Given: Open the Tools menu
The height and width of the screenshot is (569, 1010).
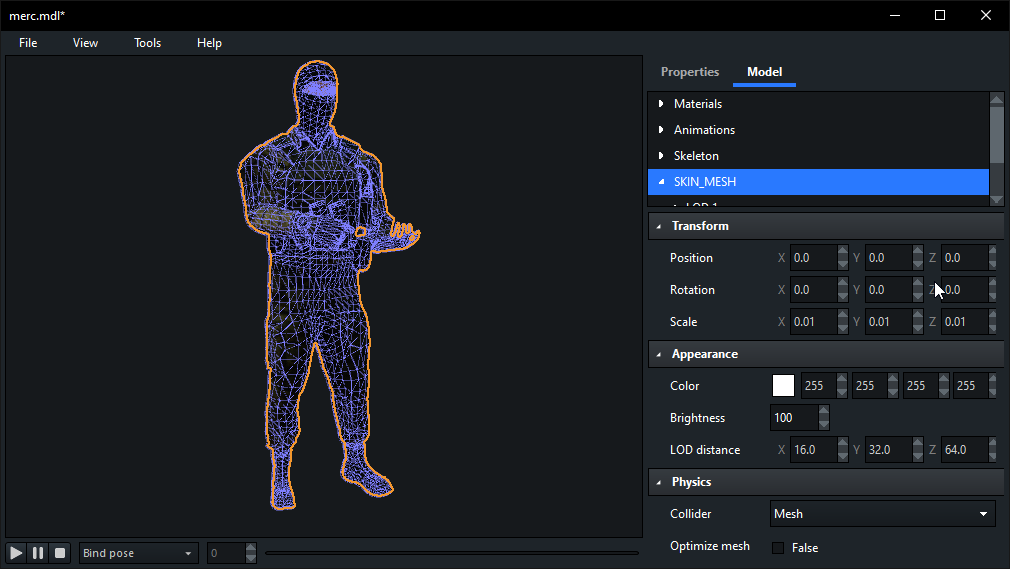Looking at the screenshot, I should tap(147, 43).
